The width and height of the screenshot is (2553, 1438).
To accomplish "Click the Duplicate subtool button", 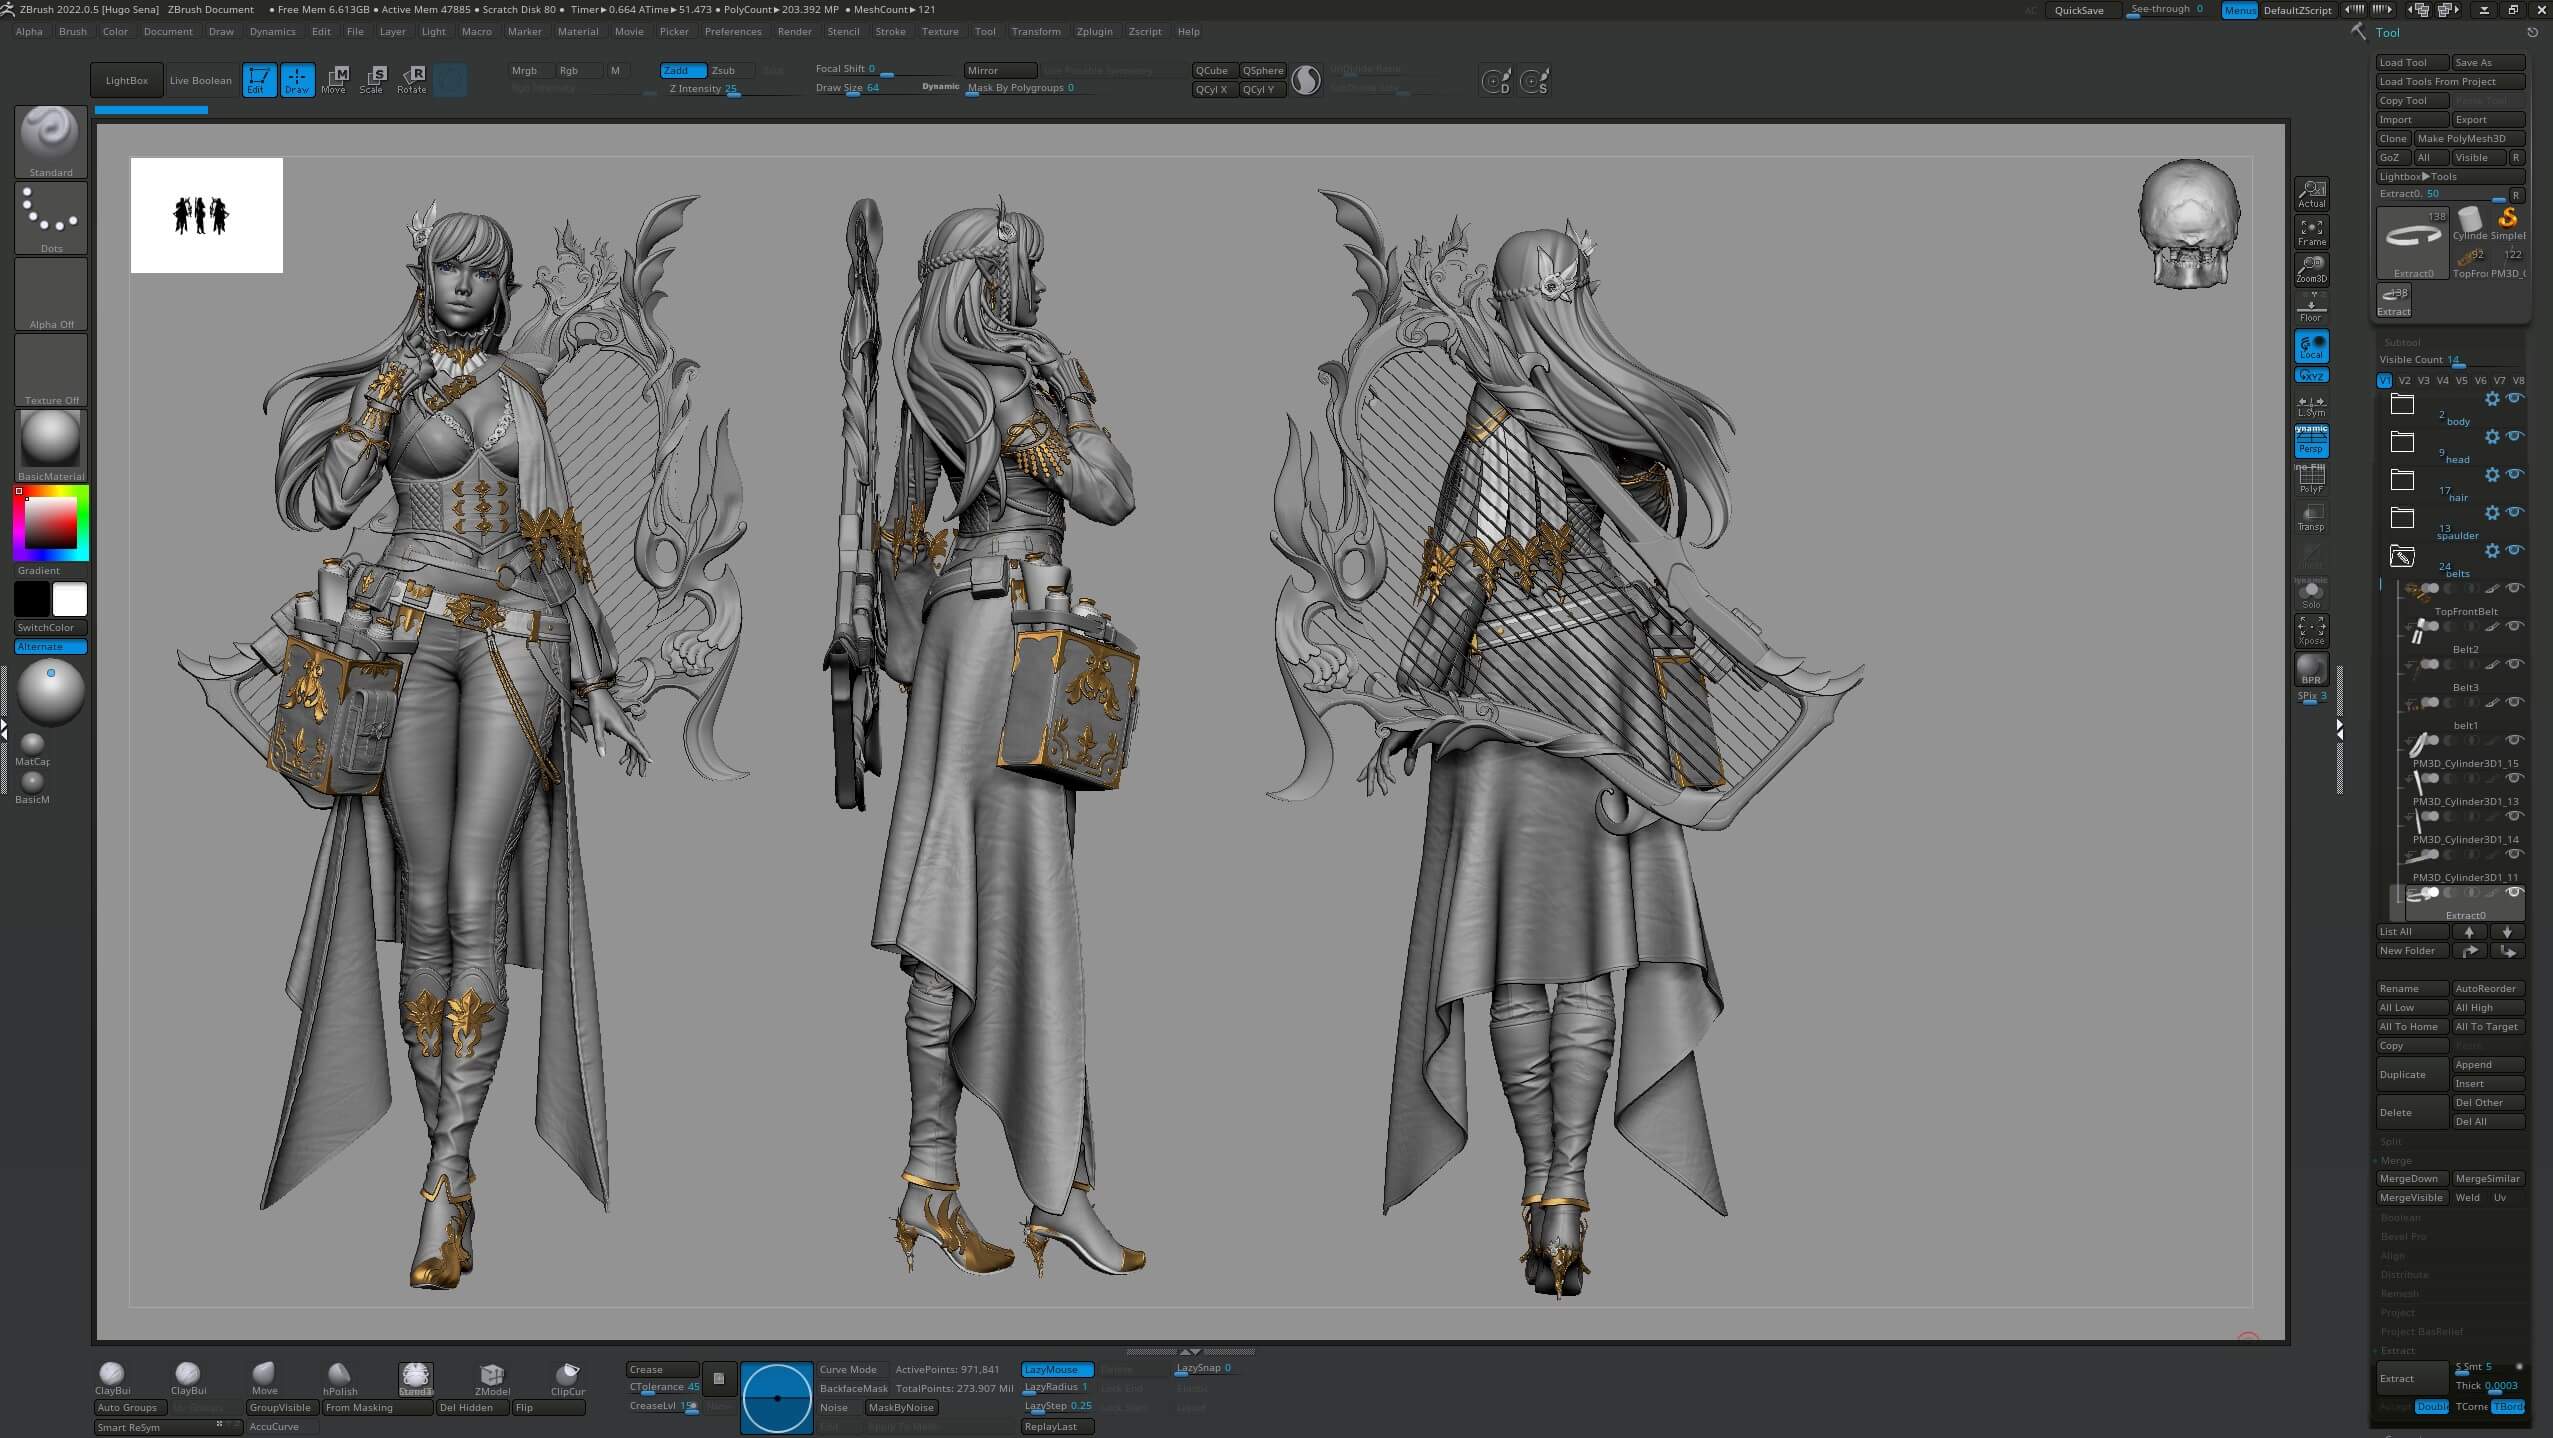I will click(2412, 1075).
